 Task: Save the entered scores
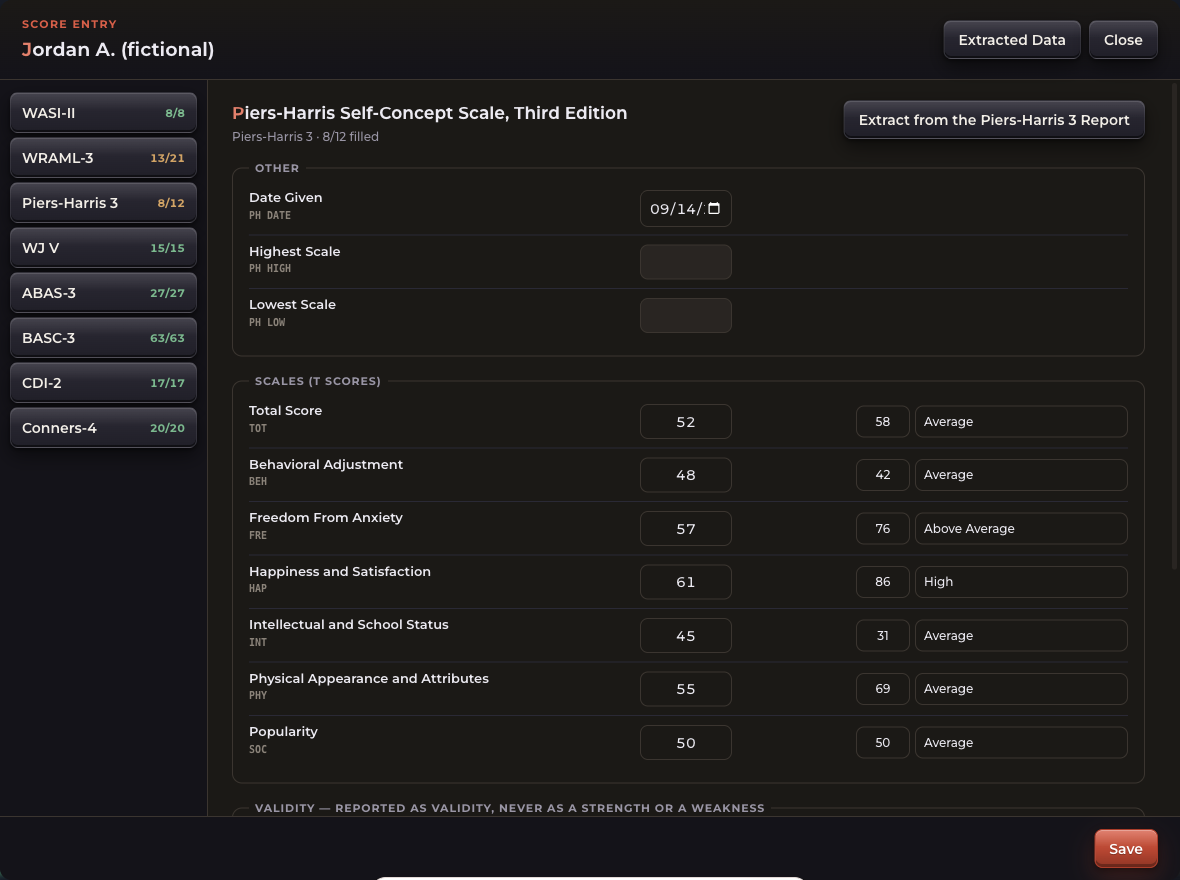(1125, 849)
